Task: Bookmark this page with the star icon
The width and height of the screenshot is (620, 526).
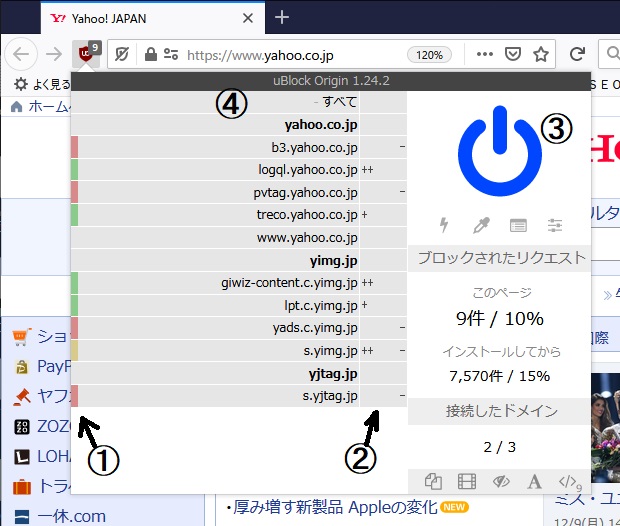Action: pyautogui.click(x=541, y=54)
